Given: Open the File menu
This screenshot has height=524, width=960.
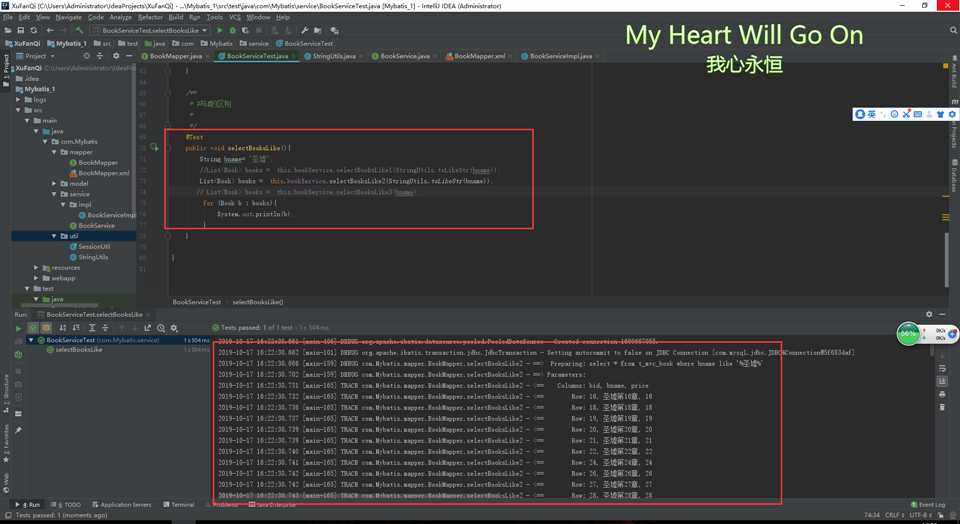Looking at the screenshot, I should click(x=8, y=17).
